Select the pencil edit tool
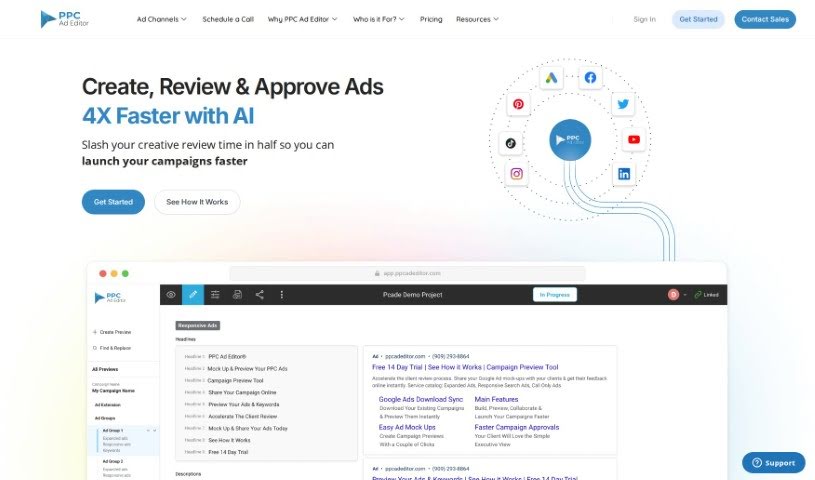Image resolution: width=815 pixels, height=480 pixels. pos(193,294)
